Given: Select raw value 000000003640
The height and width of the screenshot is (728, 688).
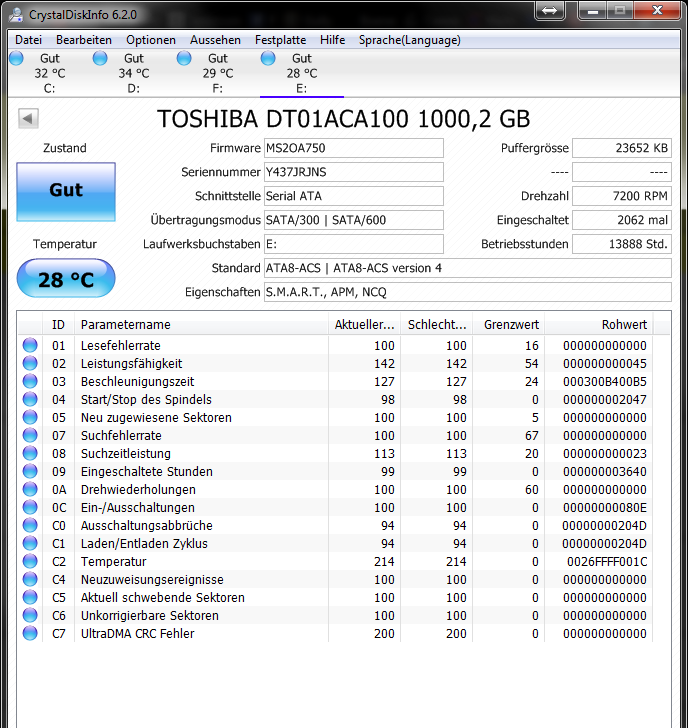Looking at the screenshot, I should (x=604, y=472).
